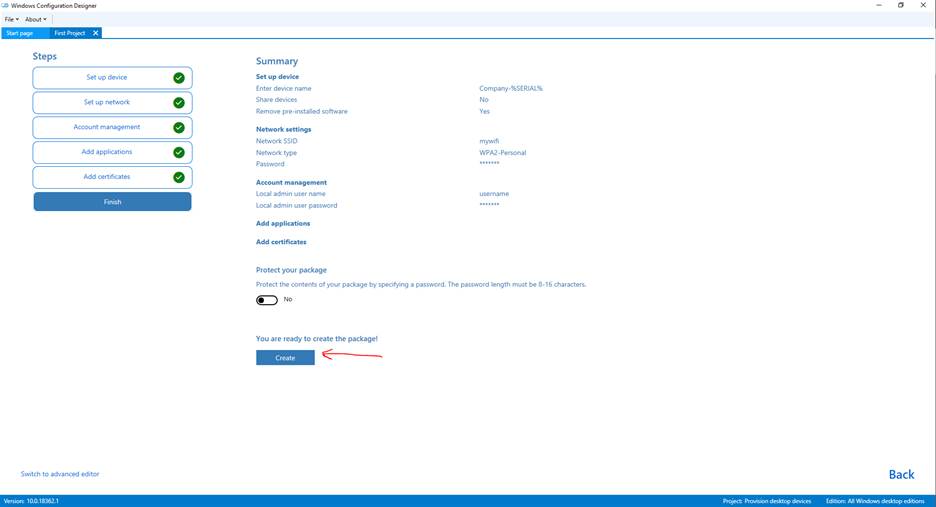The image size is (936, 507).
Task: Click the green check on Account management
Action: pos(178,128)
